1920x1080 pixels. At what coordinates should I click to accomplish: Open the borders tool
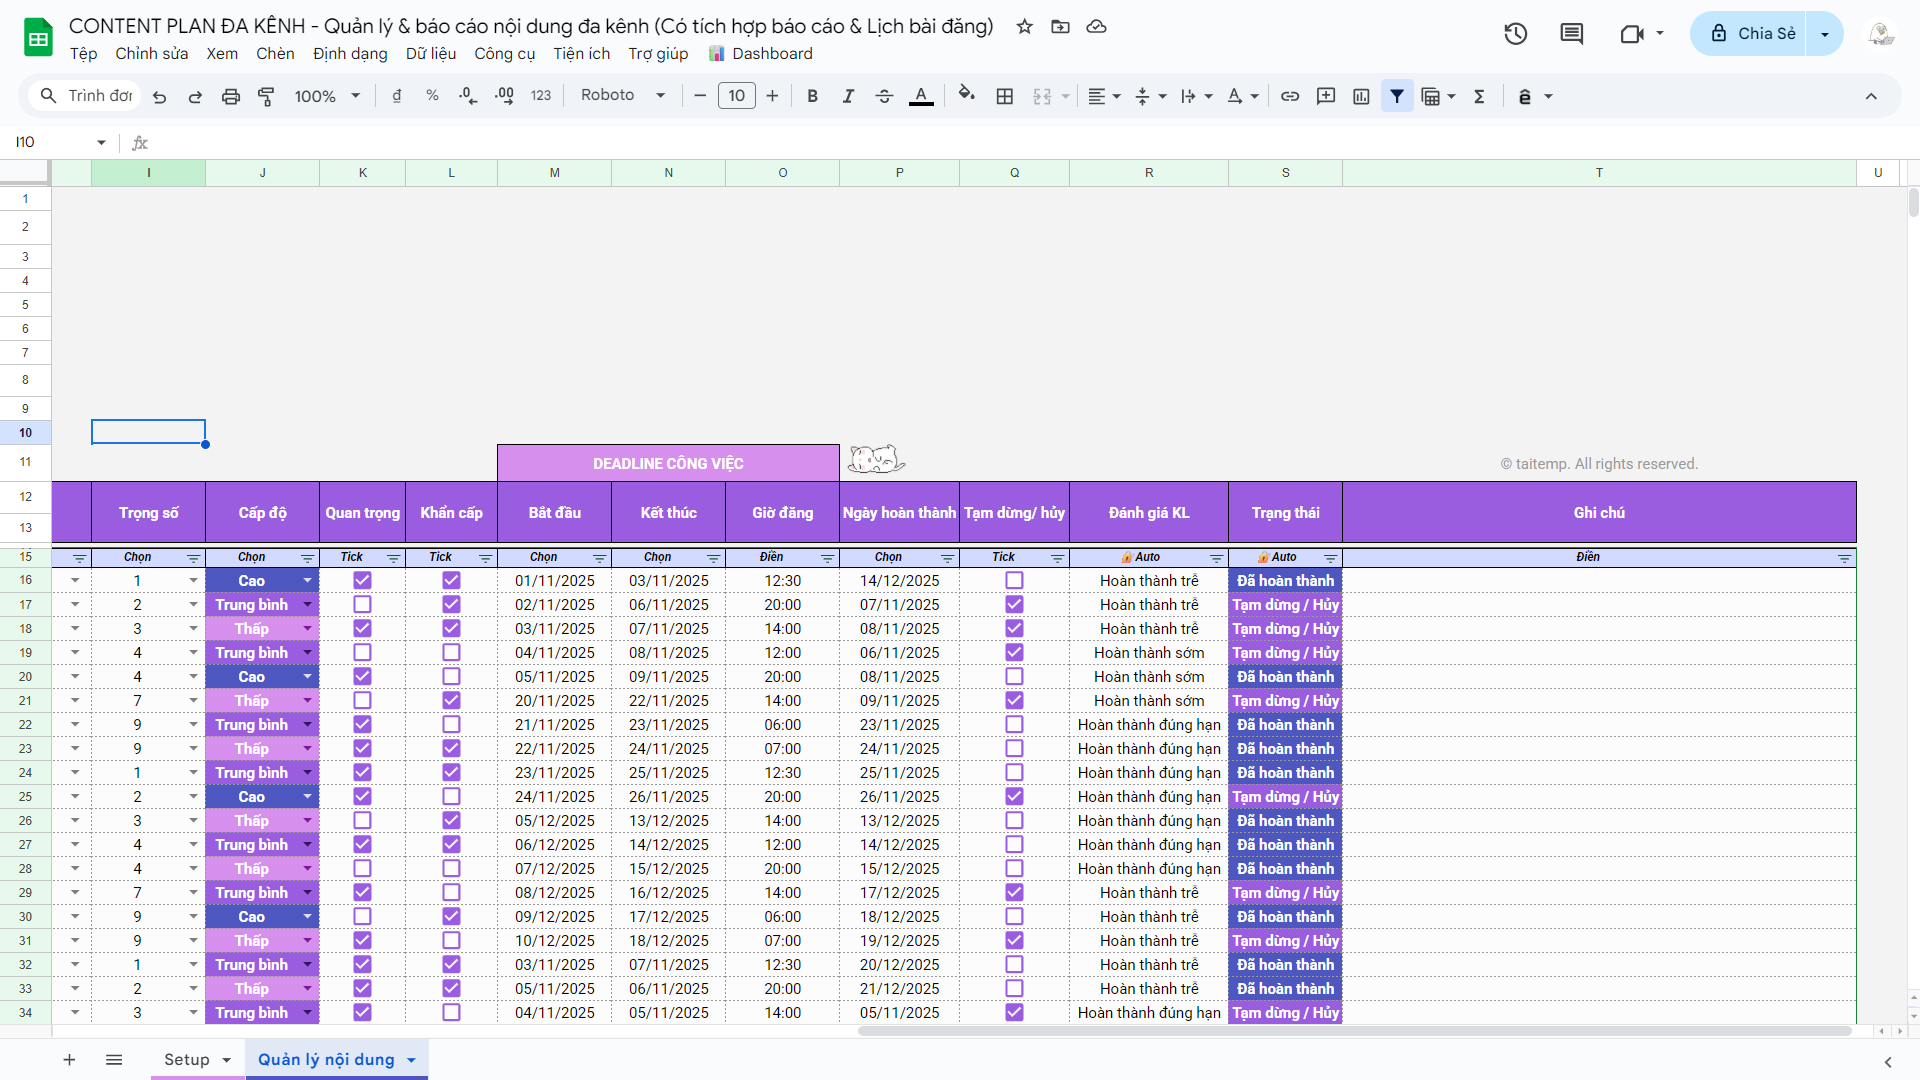tap(1005, 96)
